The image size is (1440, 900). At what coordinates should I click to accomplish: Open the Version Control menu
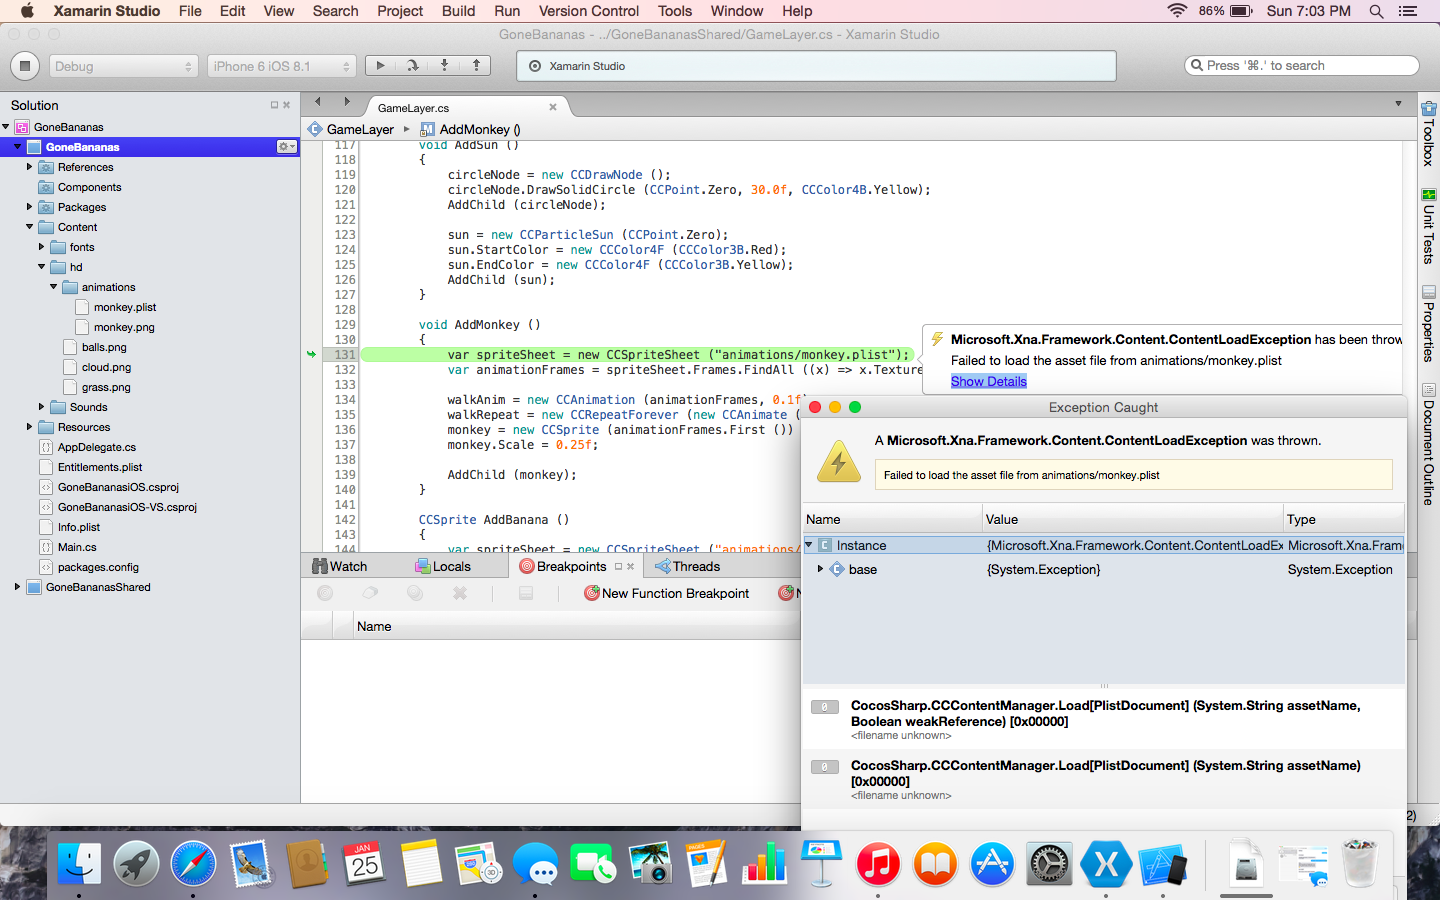coord(589,11)
